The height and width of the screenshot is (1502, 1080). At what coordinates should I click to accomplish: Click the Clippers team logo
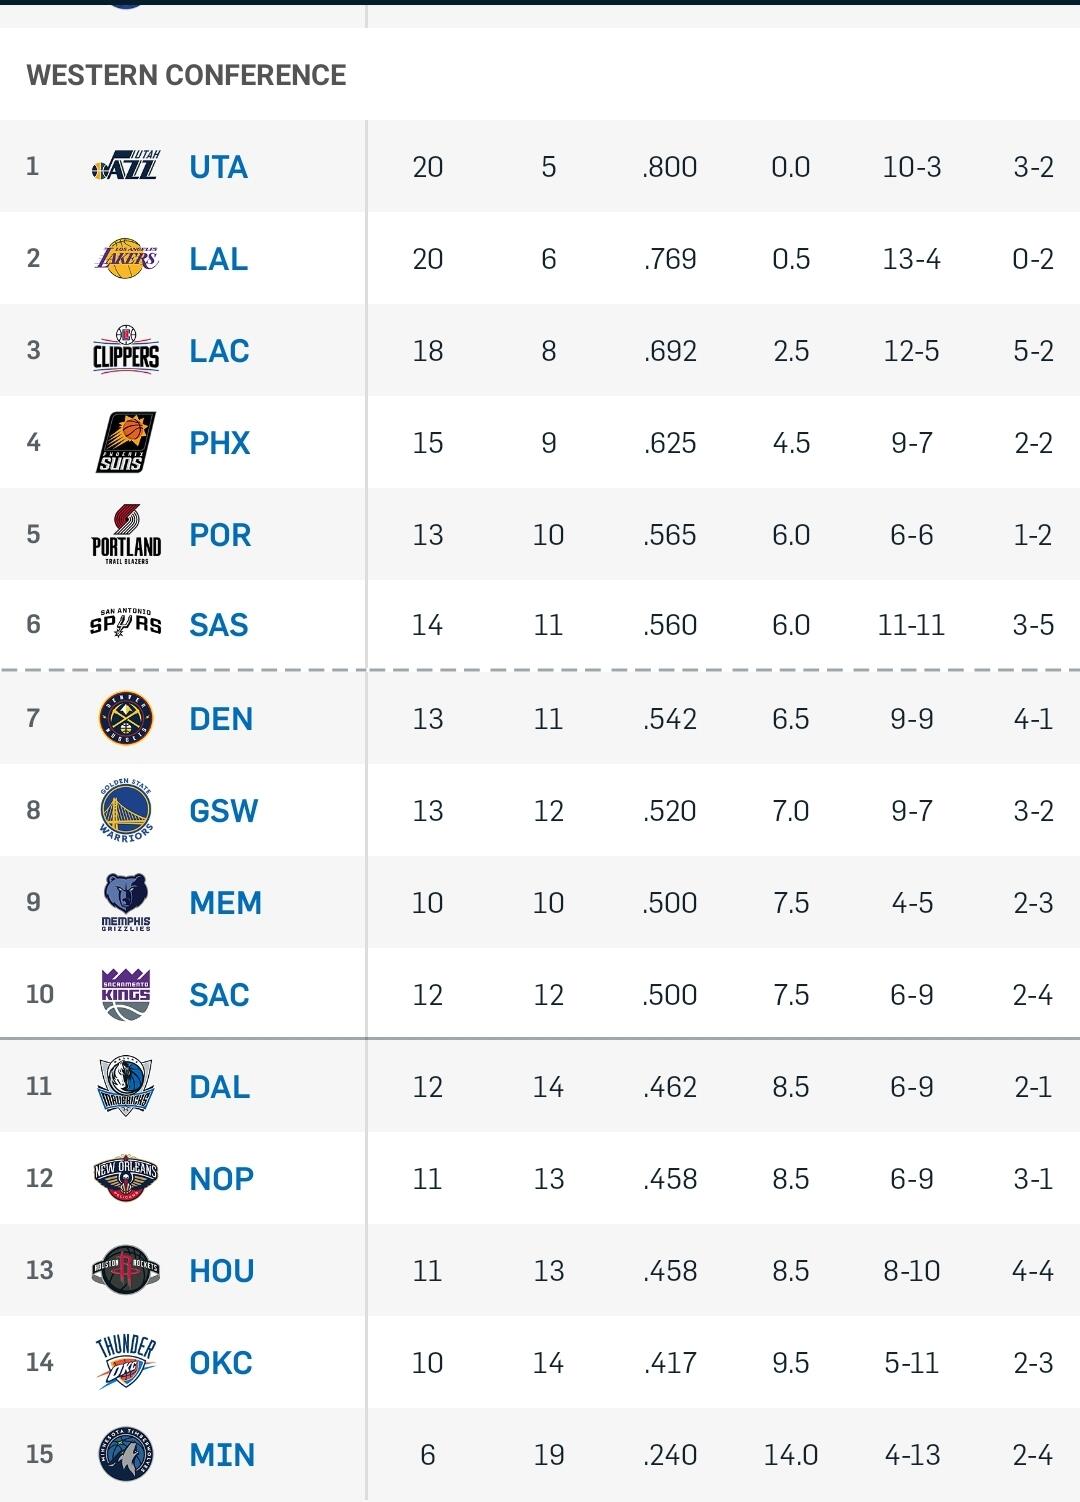pos(126,351)
